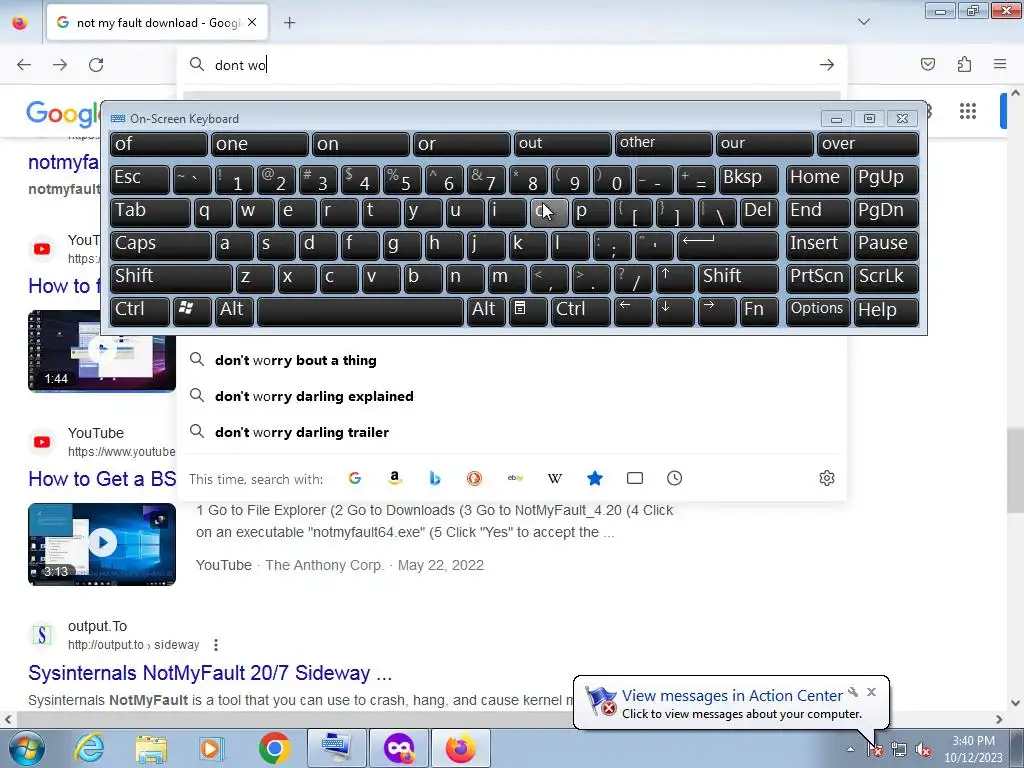The width and height of the screenshot is (1024, 768).
Task: Toggle Caps key on On-Screen Keyboard
Action: point(160,244)
